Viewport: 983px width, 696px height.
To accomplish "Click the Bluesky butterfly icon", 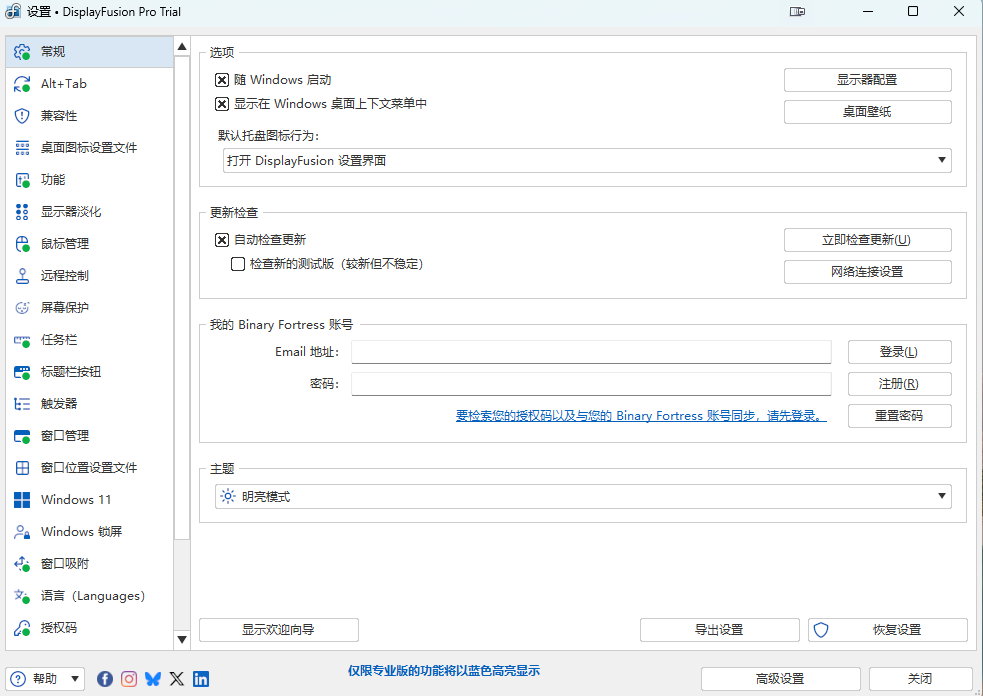I will point(153,679).
